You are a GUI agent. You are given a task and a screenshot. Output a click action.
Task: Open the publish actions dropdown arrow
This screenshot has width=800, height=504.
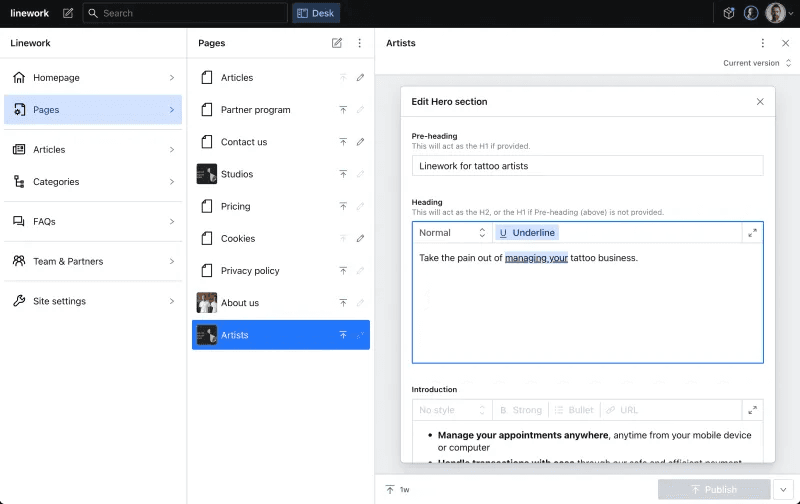coord(783,489)
